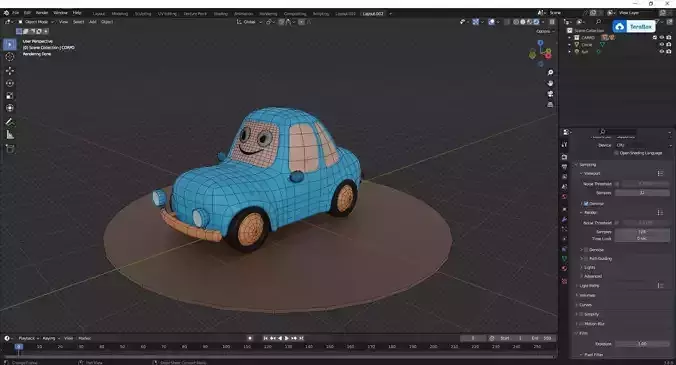Open the Tool properties tab icon
This screenshot has width=676, height=365.
point(564,145)
